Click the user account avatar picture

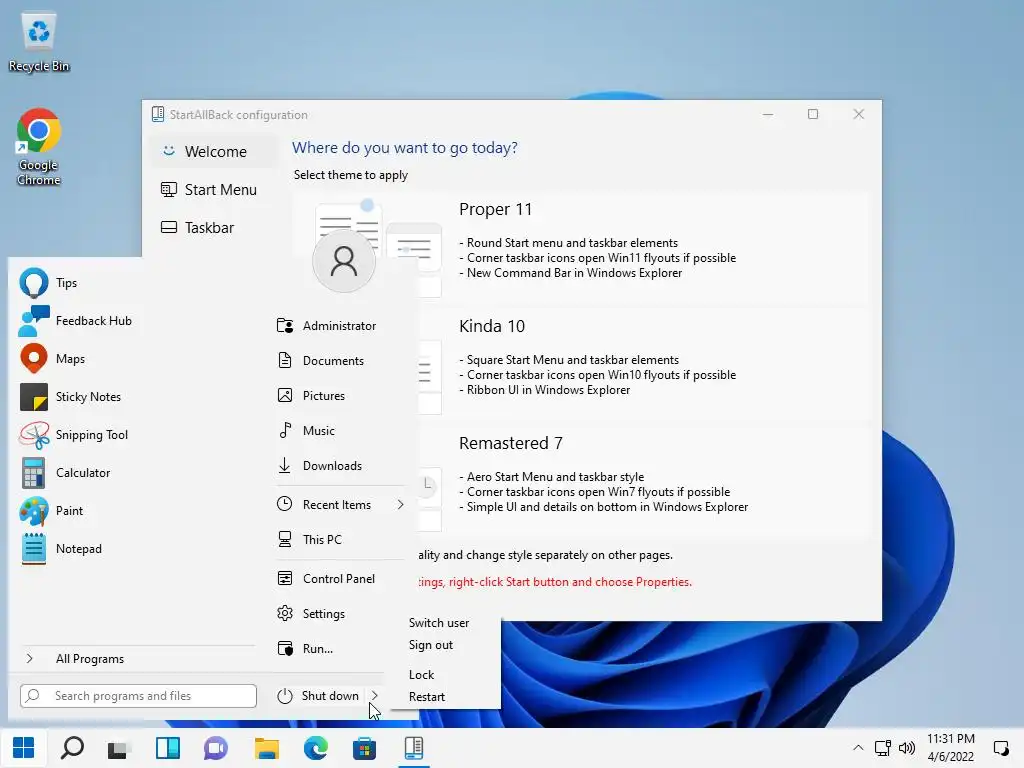[x=344, y=261]
